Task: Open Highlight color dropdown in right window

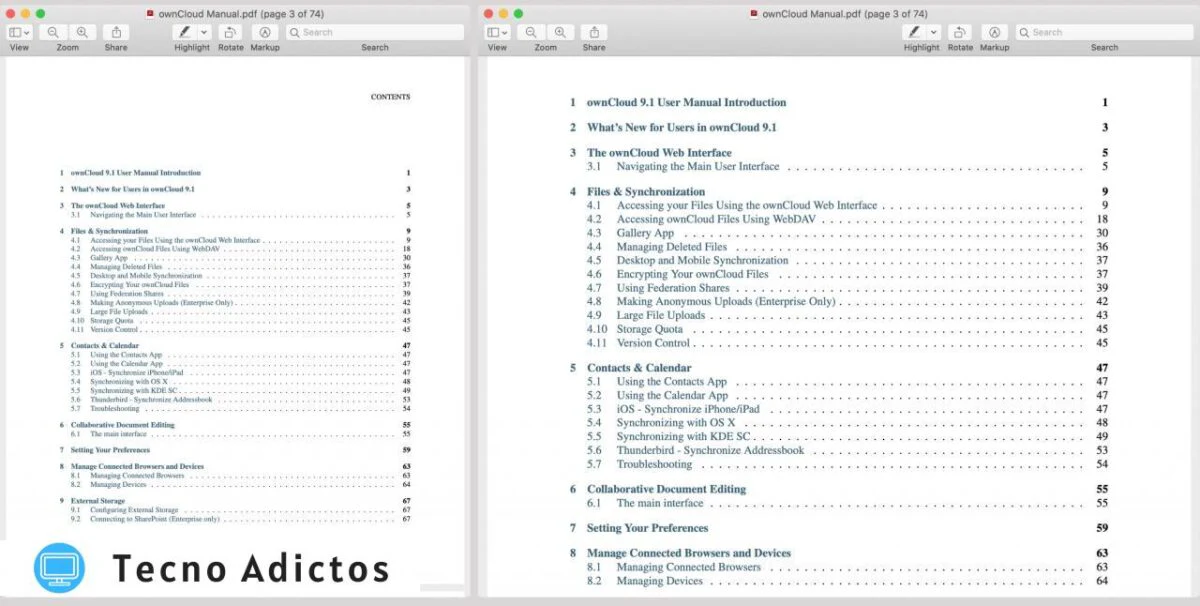Action: (x=934, y=32)
